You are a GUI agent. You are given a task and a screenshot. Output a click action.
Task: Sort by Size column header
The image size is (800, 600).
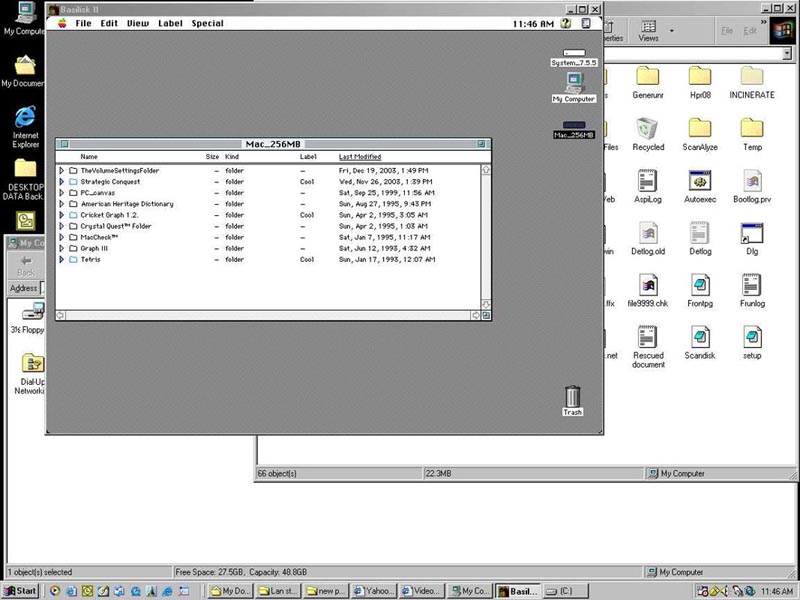212,157
